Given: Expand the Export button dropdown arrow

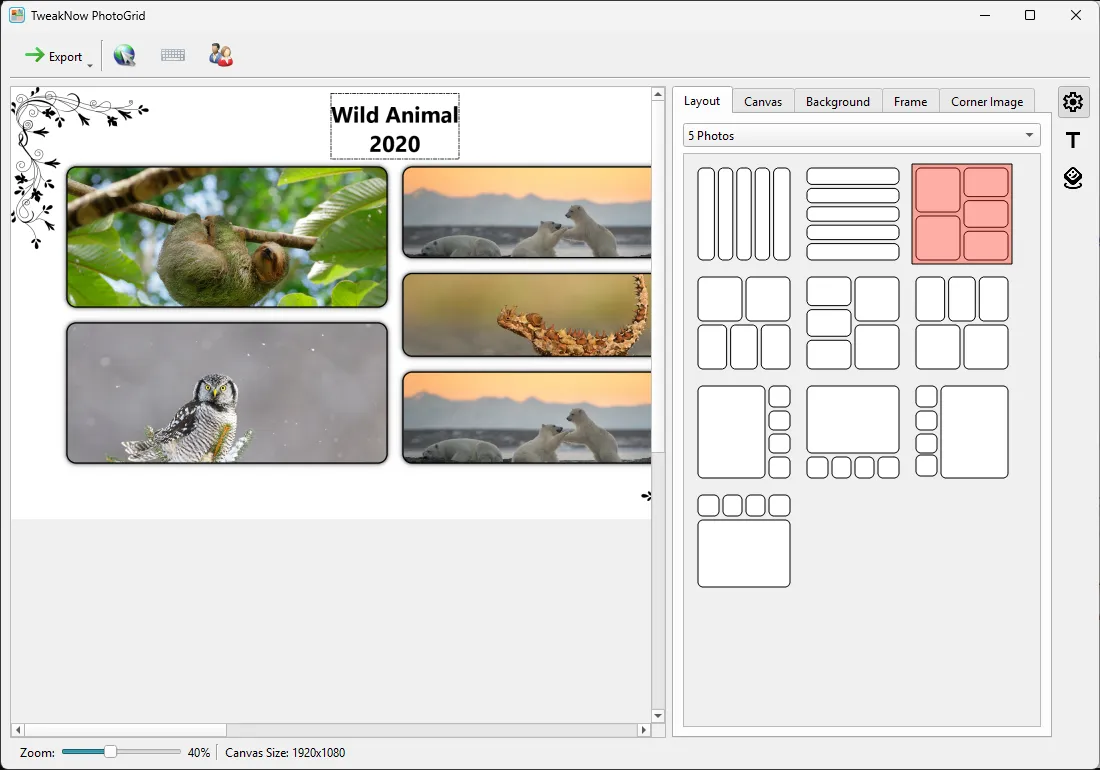Looking at the screenshot, I should tap(90, 65).
